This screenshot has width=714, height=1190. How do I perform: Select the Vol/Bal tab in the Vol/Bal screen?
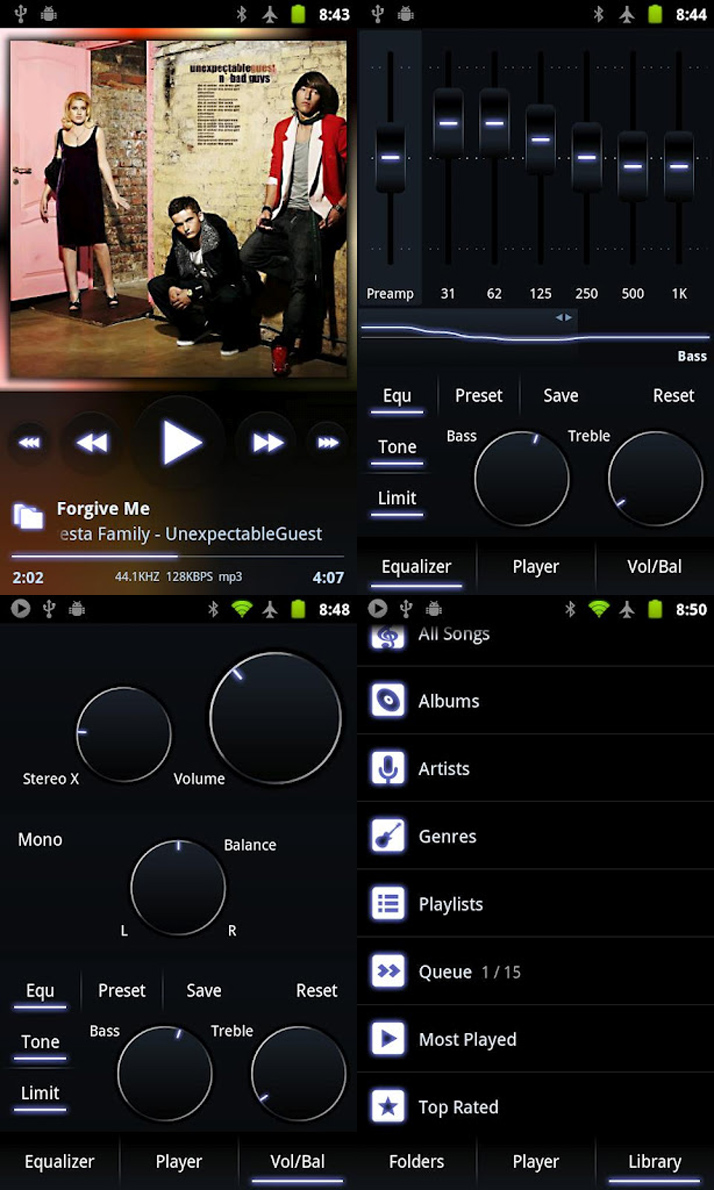point(297,1163)
